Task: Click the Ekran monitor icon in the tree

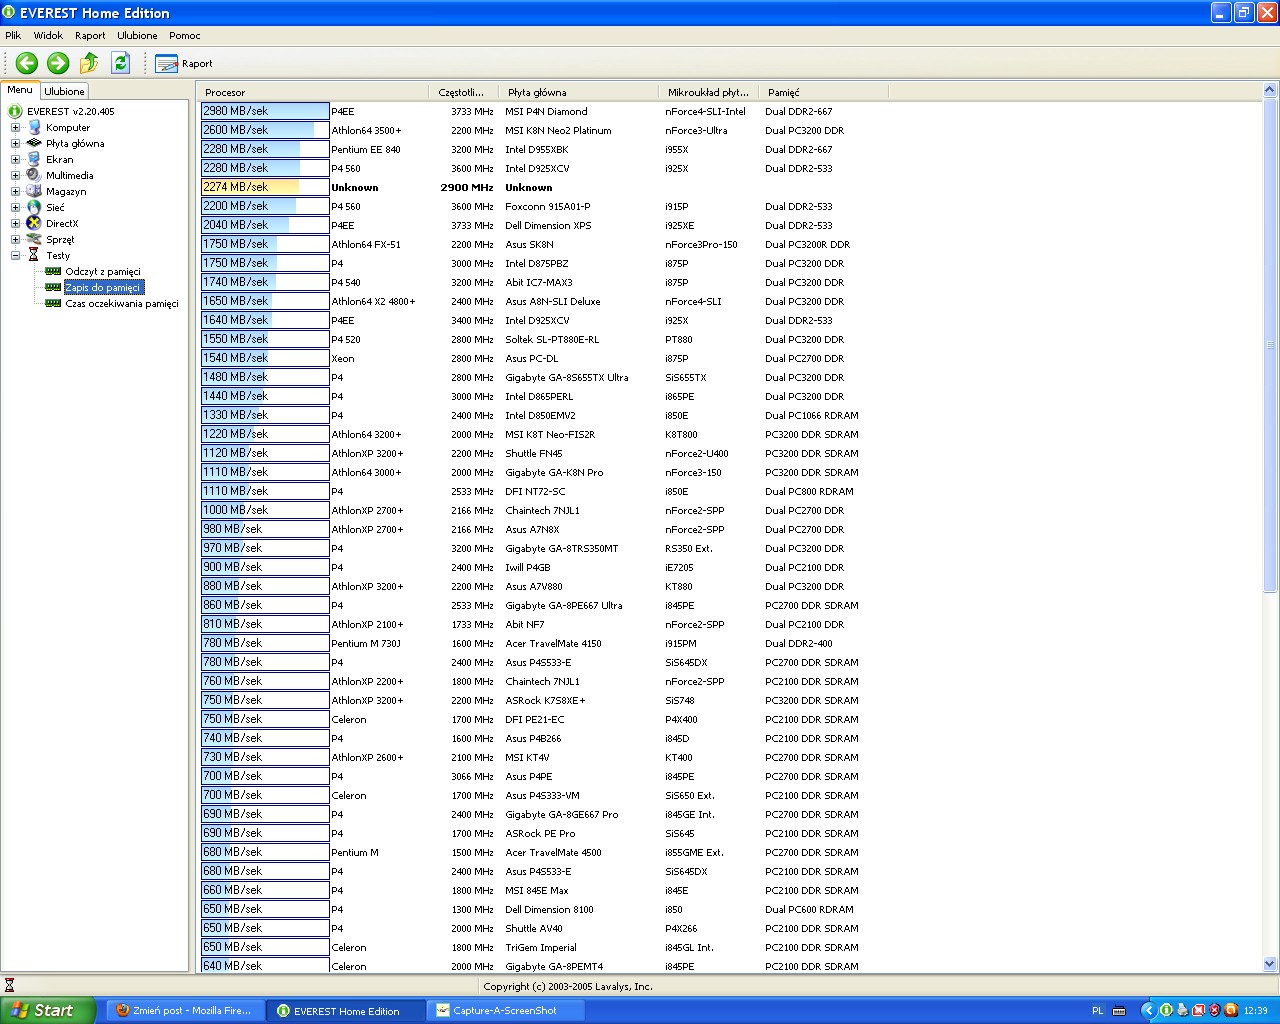Action: (x=35, y=159)
